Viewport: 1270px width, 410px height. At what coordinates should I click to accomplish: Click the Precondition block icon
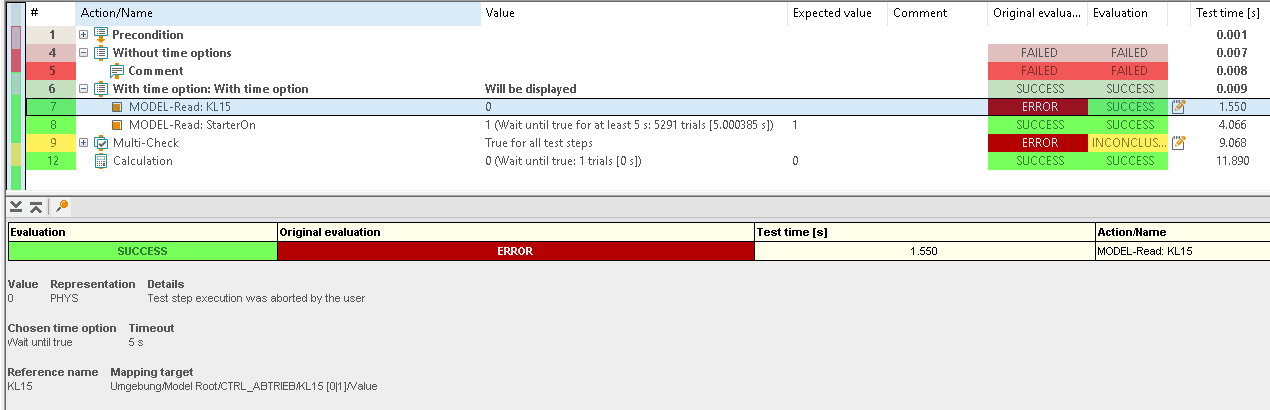click(100, 35)
